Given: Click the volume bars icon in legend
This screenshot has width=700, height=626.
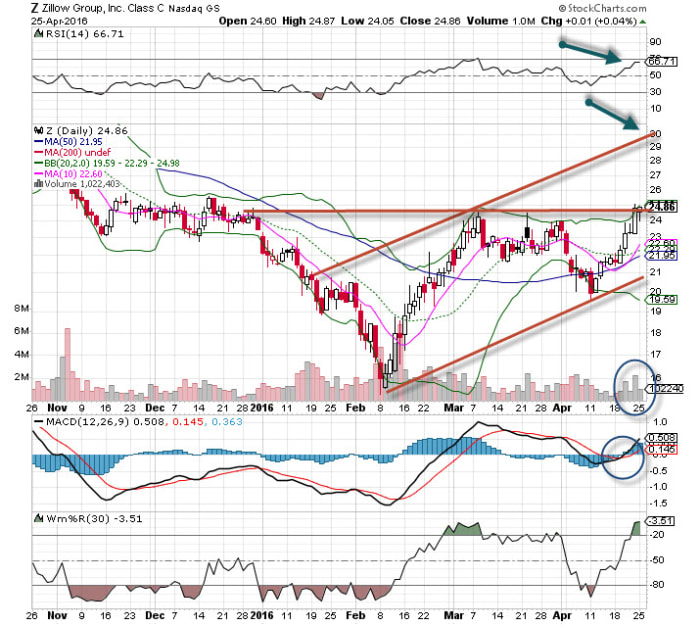Looking at the screenshot, I should coord(39,184).
